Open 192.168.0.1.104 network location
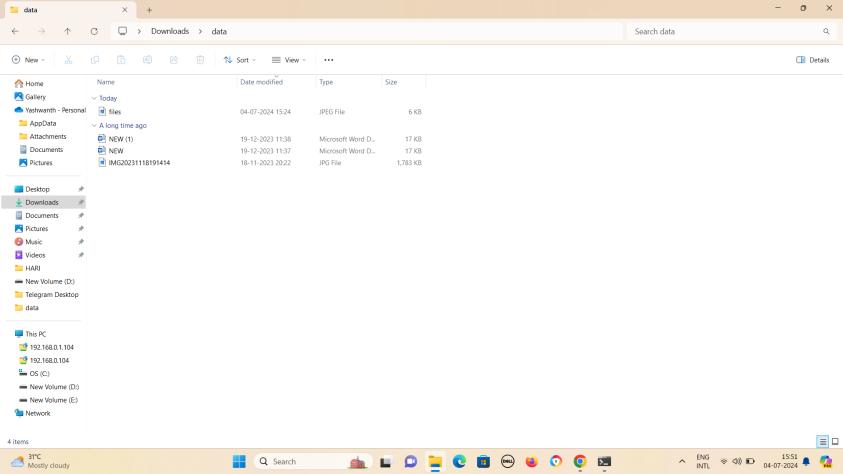This screenshot has height=474, width=843. [52, 347]
